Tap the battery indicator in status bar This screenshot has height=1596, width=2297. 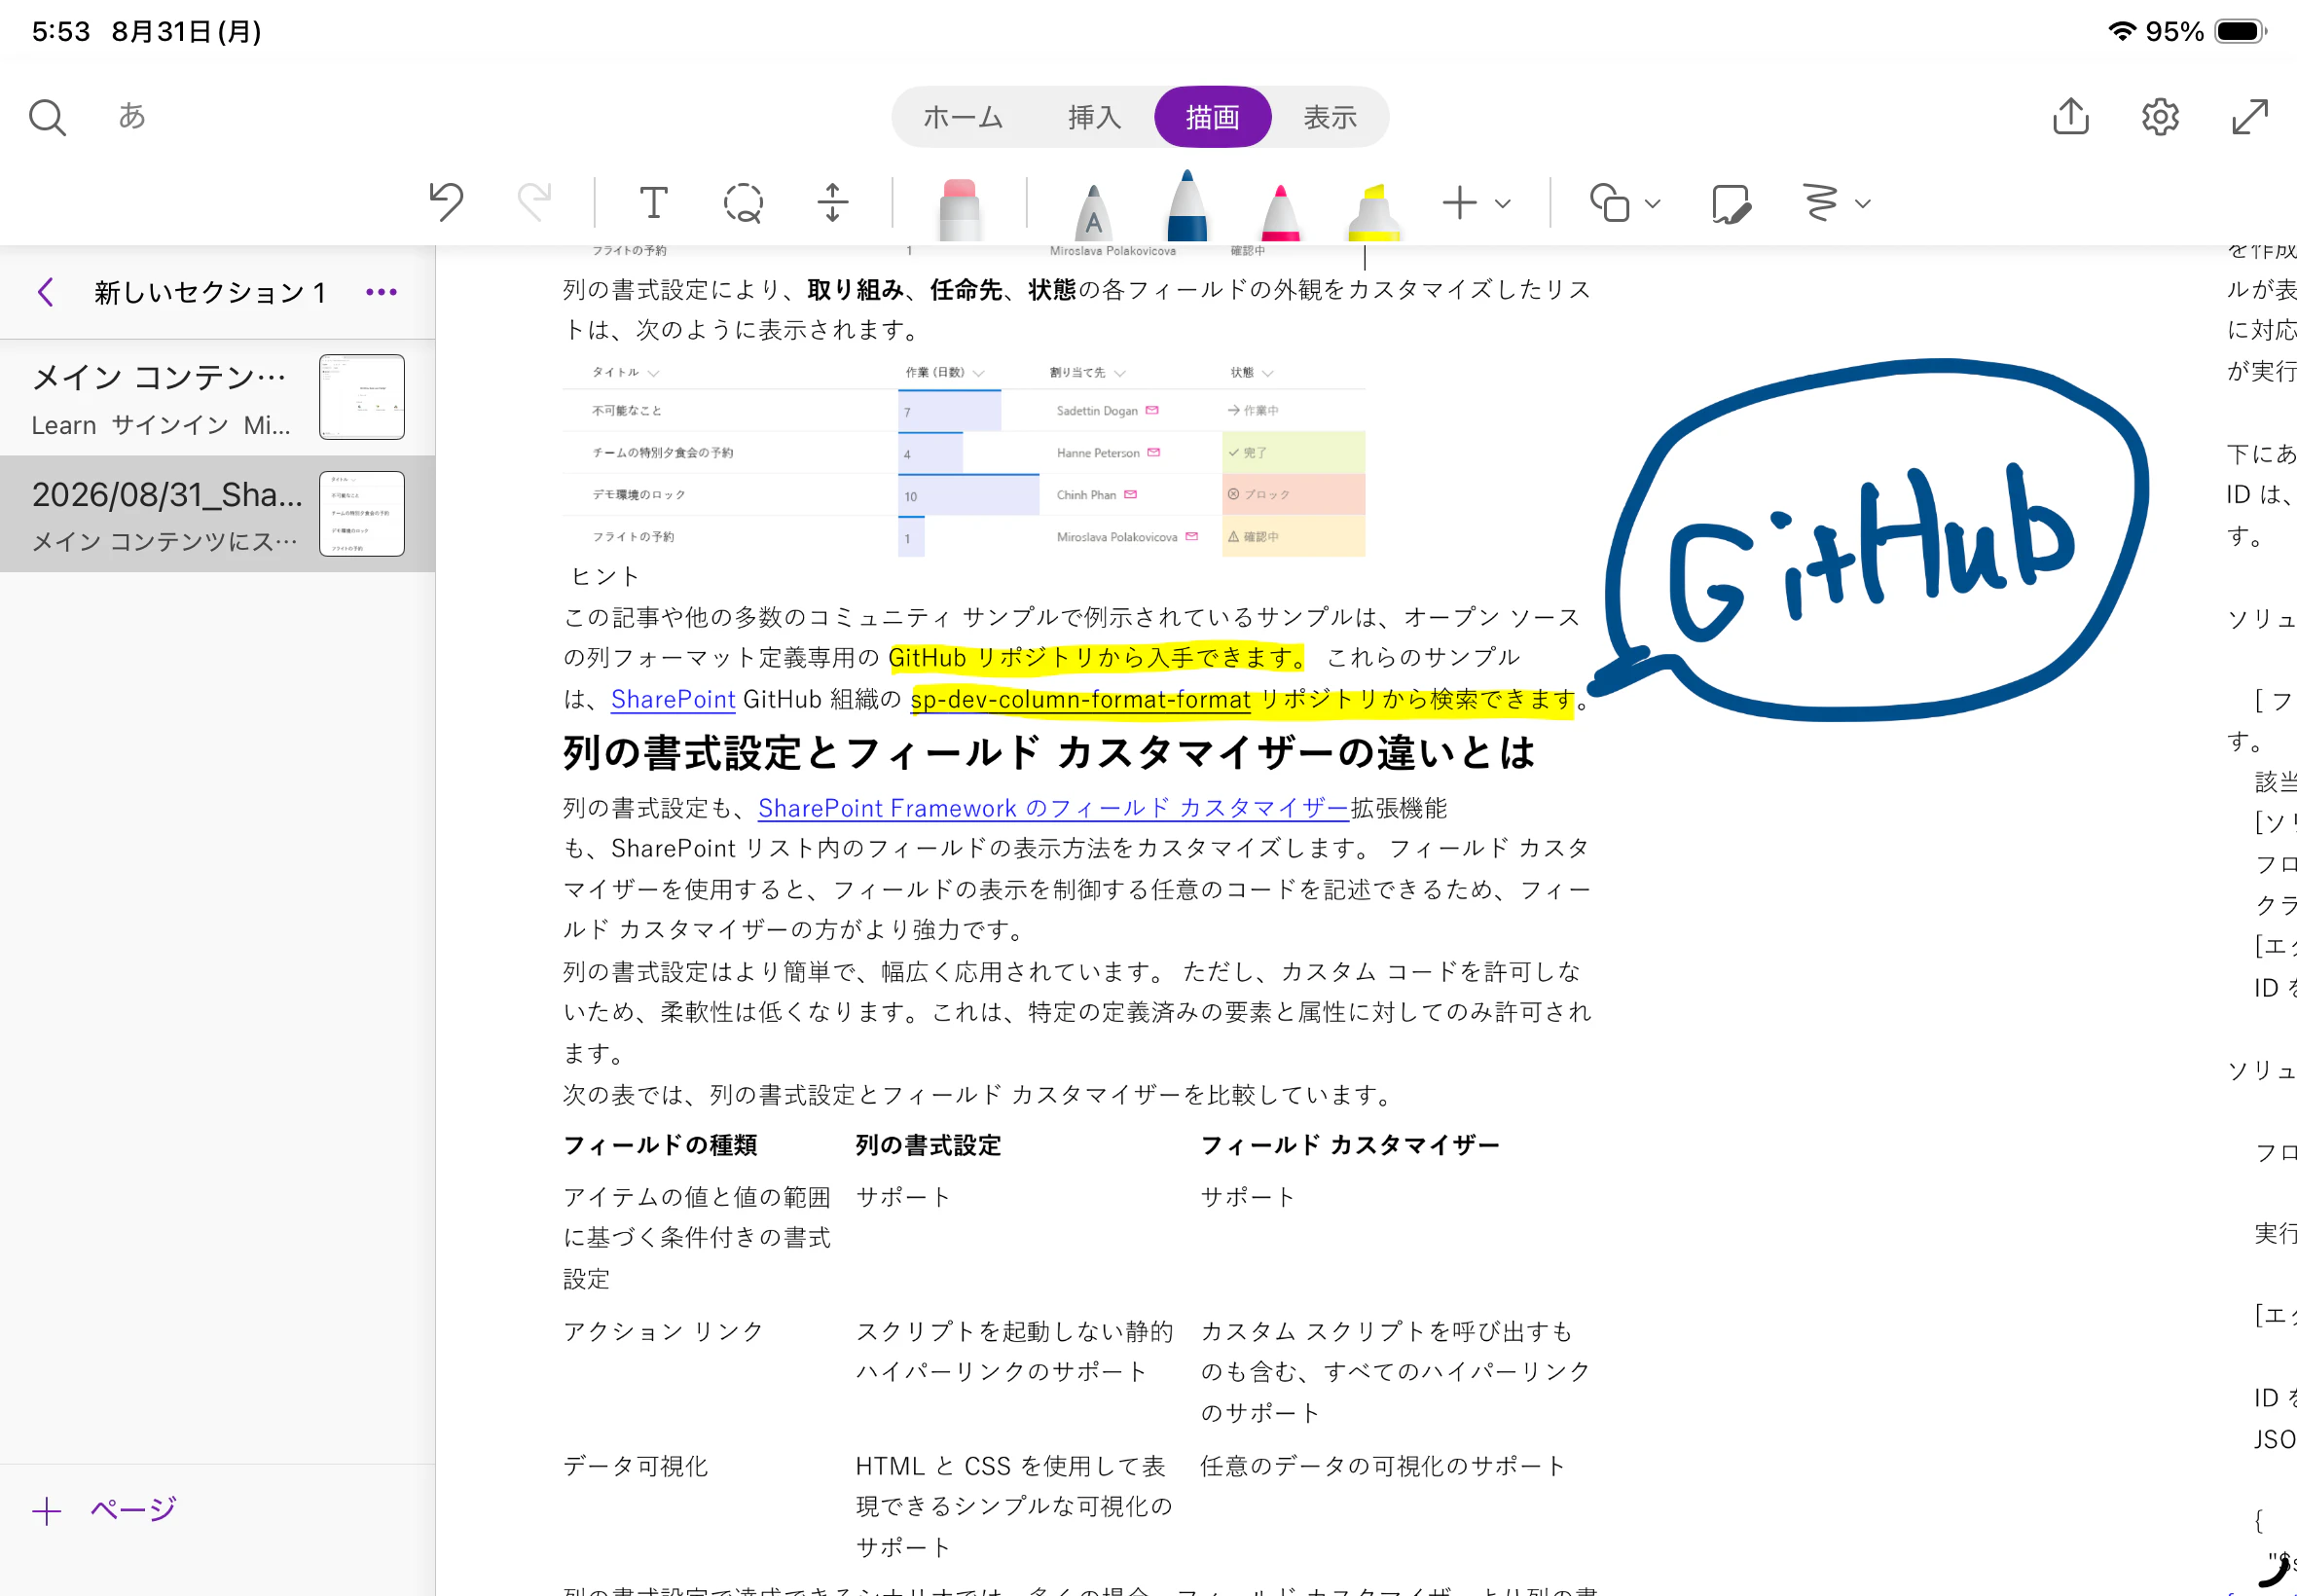[2240, 31]
